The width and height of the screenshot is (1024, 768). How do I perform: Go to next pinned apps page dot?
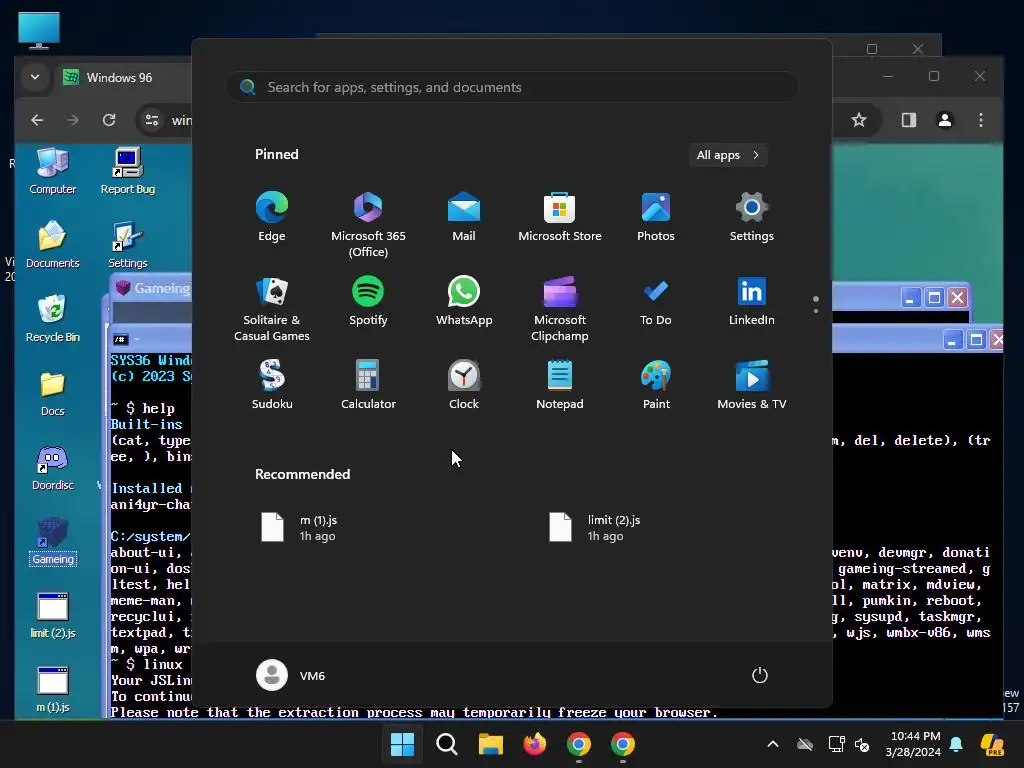point(816,311)
